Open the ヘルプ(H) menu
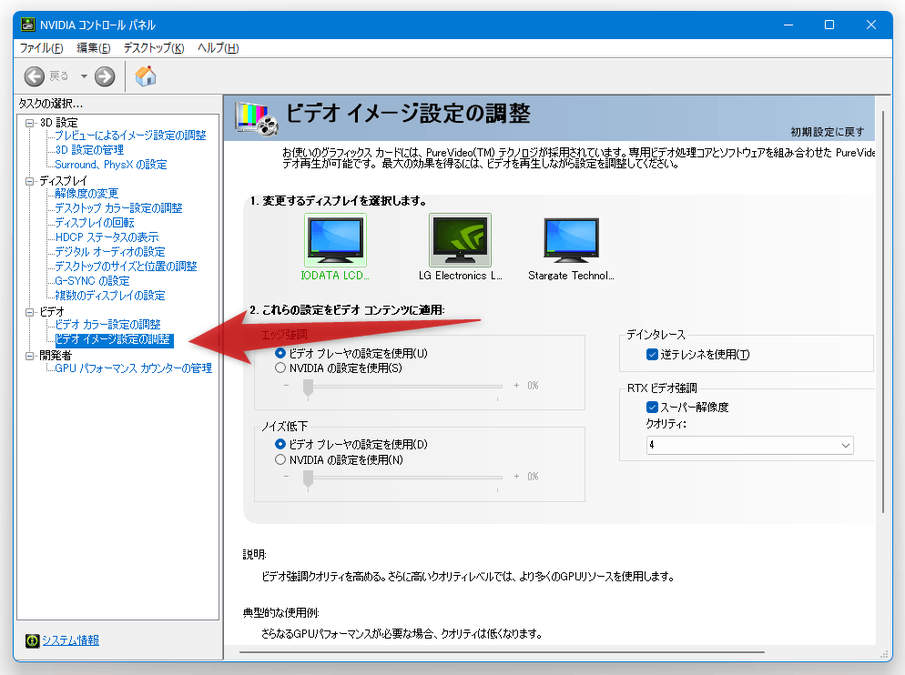 click(218, 48)
